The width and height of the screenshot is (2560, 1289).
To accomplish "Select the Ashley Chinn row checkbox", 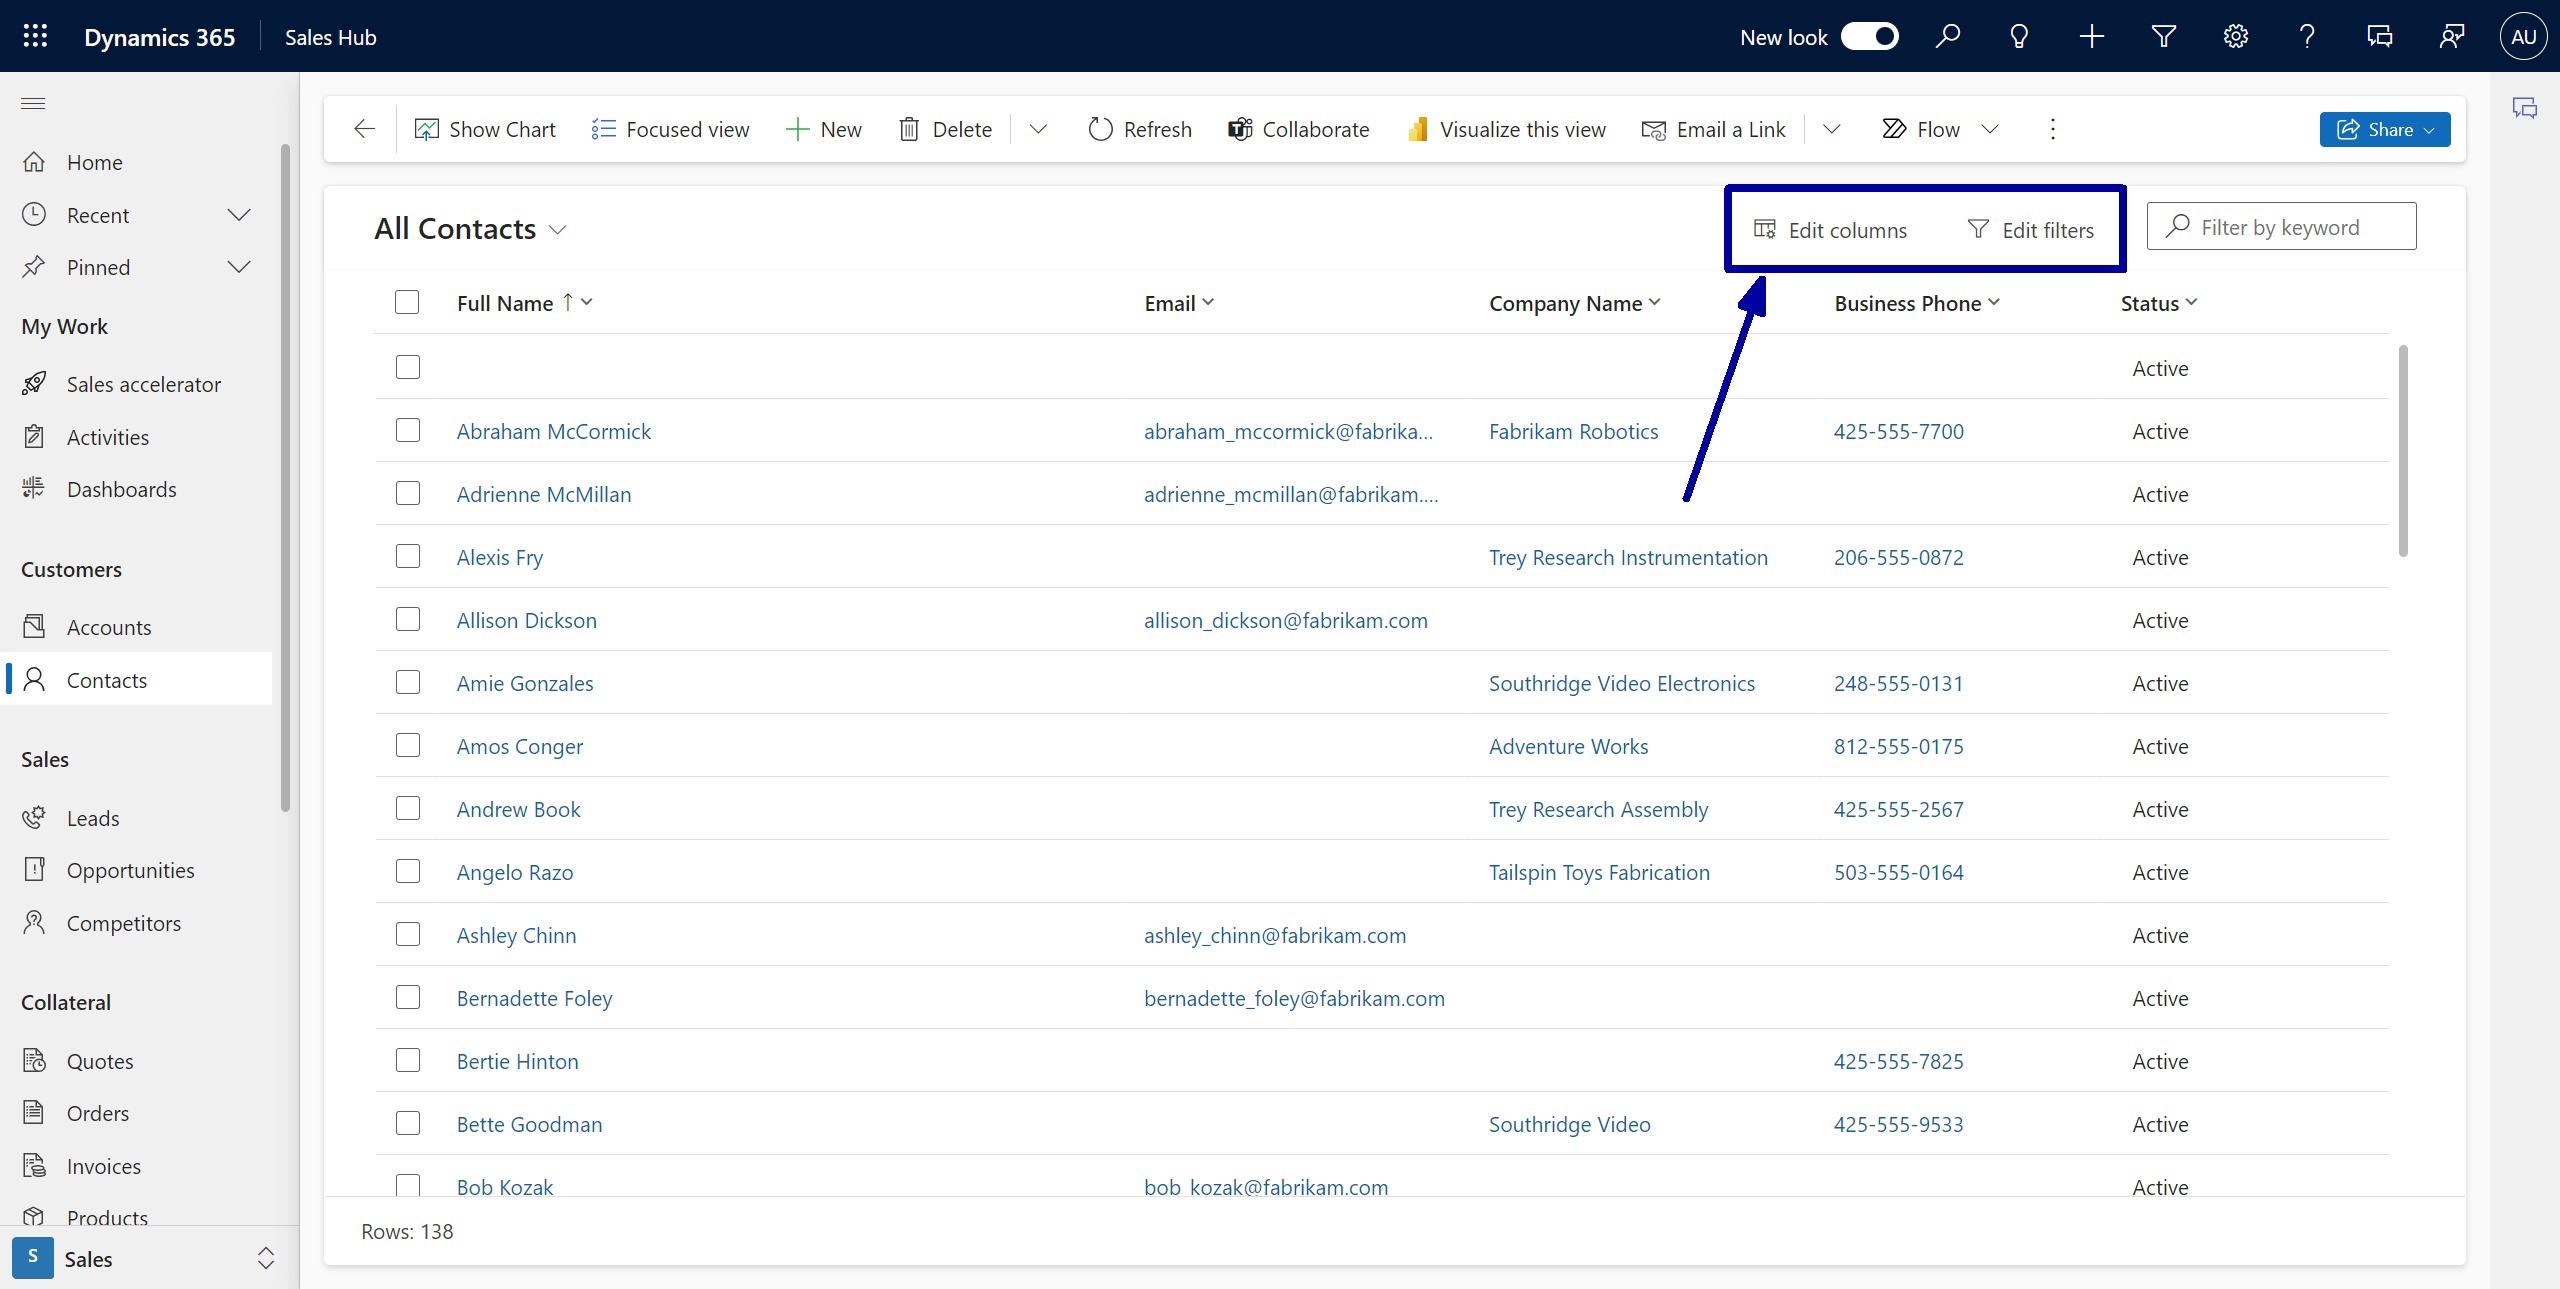I will coord(408,934).
